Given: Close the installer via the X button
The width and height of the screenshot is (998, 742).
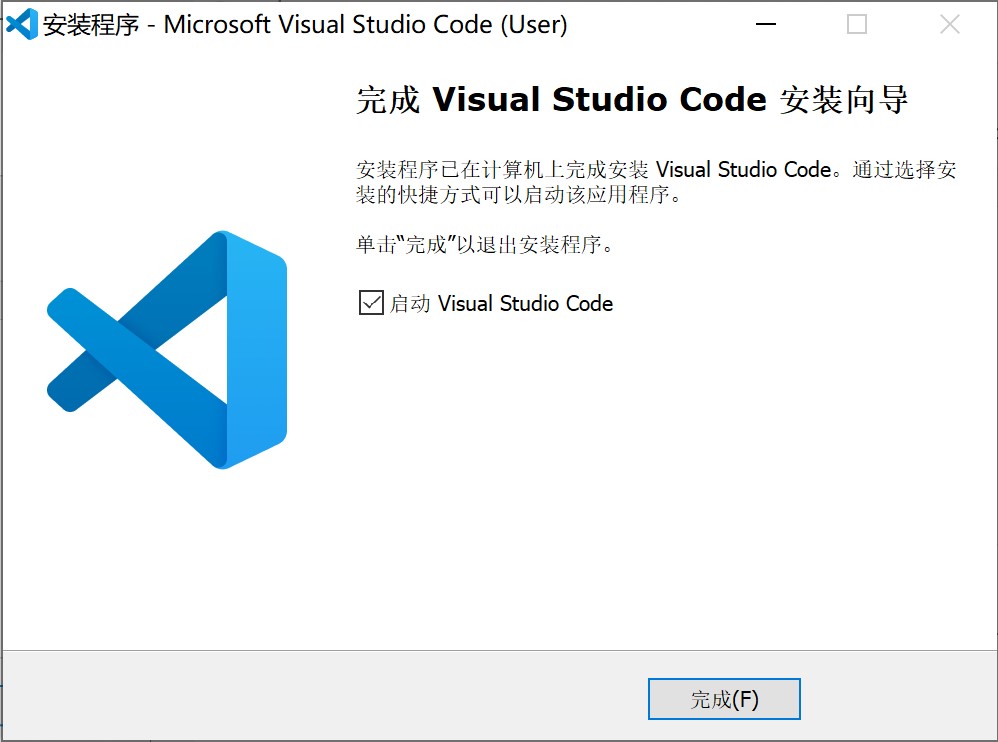Looking at the screenshot, I should tap(948, 24).
